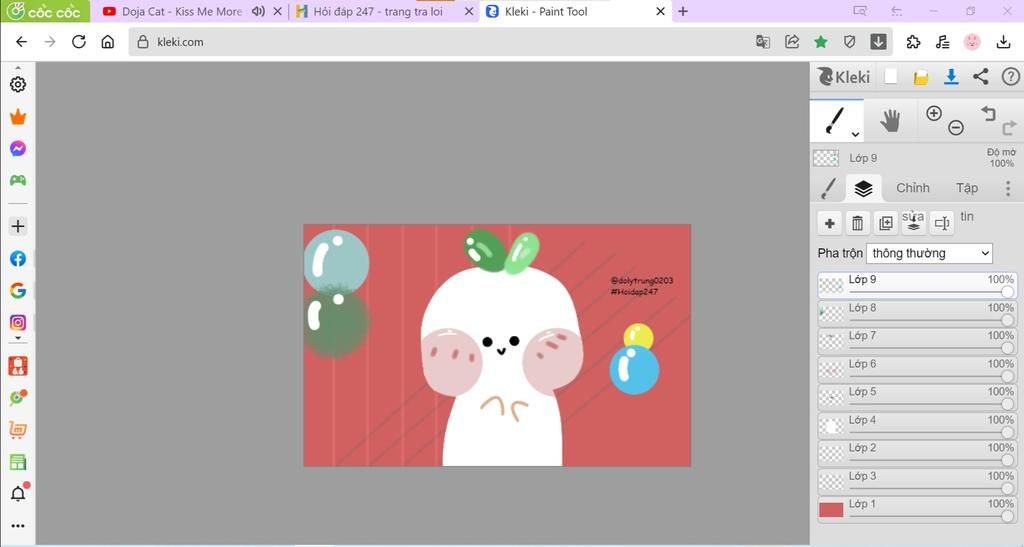This screenshot has width=1024, height=547.
Task: Duplicate the selected layer
Action: click(886, 223)
